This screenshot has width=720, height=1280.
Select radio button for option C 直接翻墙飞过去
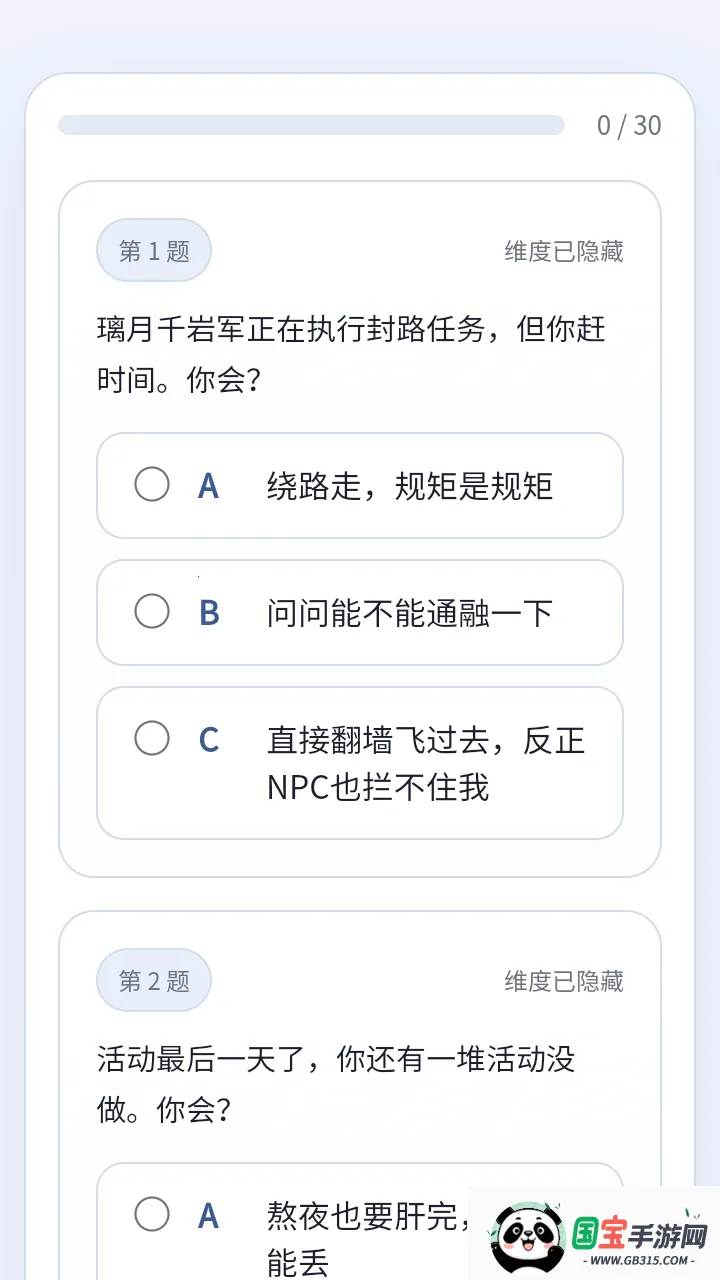click(x=152, y=739)
